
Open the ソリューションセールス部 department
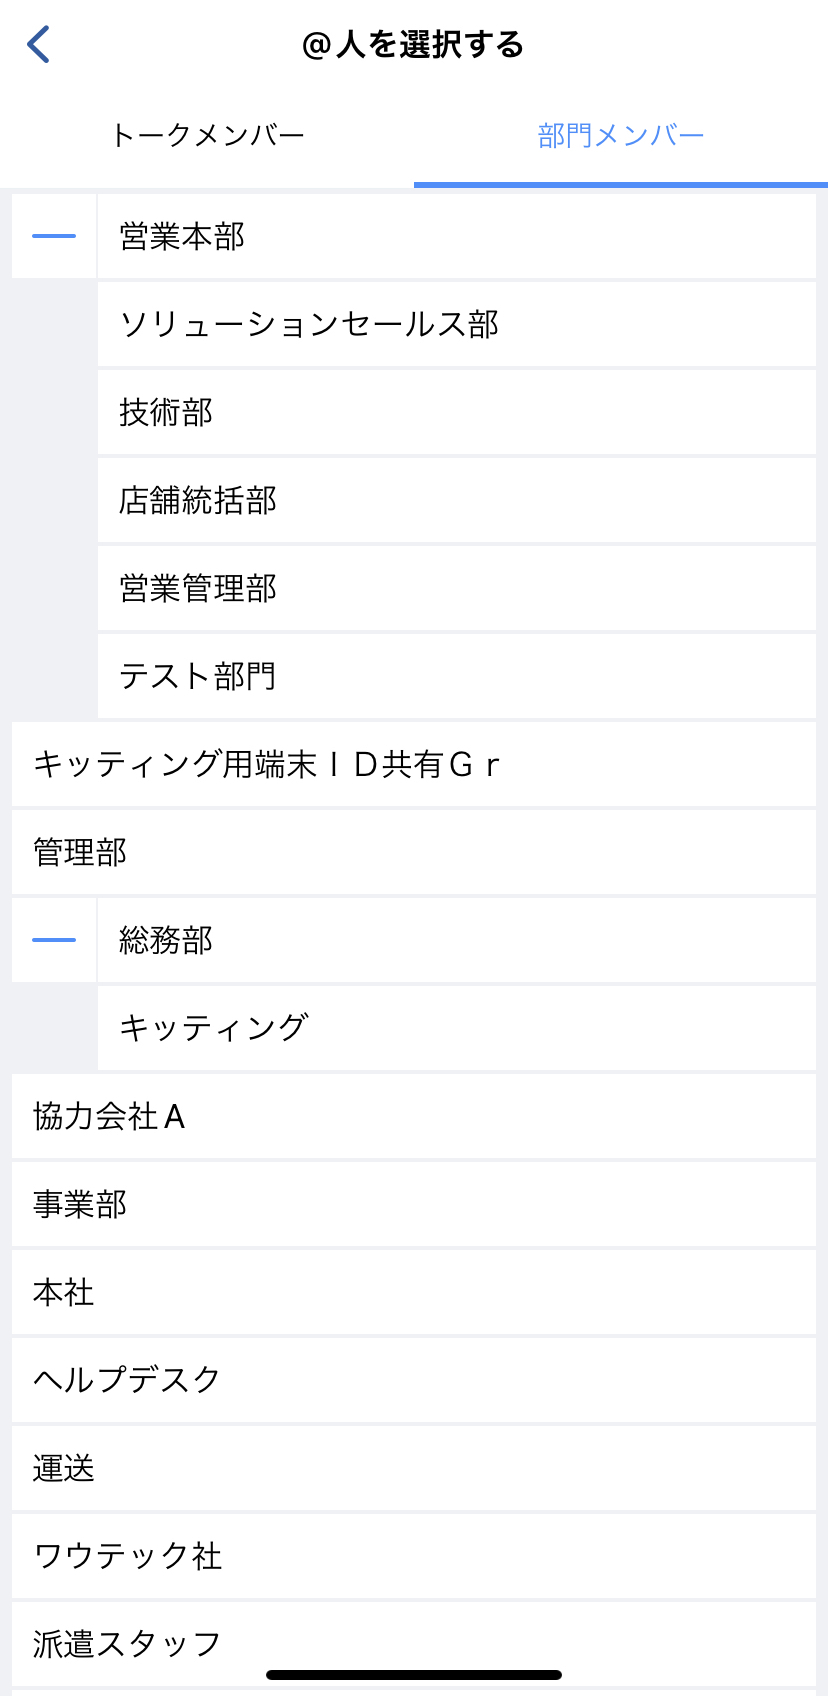click(456, 324)
